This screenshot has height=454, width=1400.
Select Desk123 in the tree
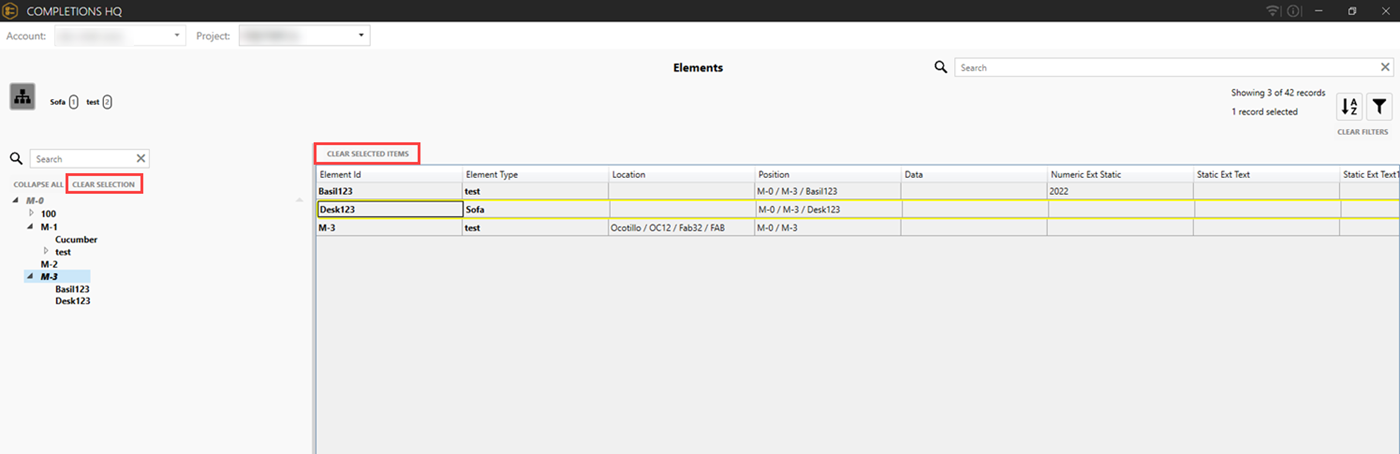click(73, 301)
